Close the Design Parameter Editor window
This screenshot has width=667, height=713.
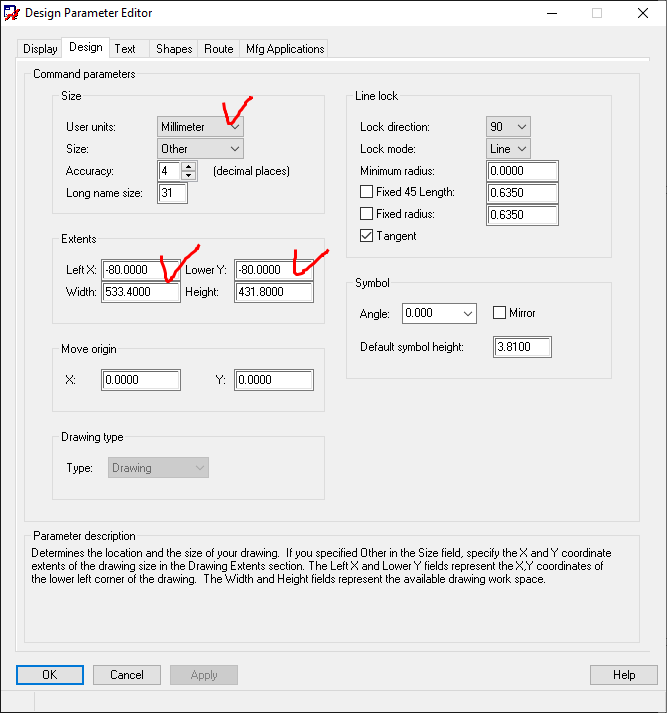[643, 13]
